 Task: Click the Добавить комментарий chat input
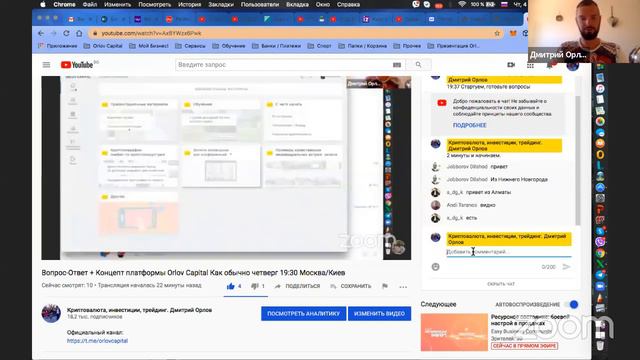(509, 252)
